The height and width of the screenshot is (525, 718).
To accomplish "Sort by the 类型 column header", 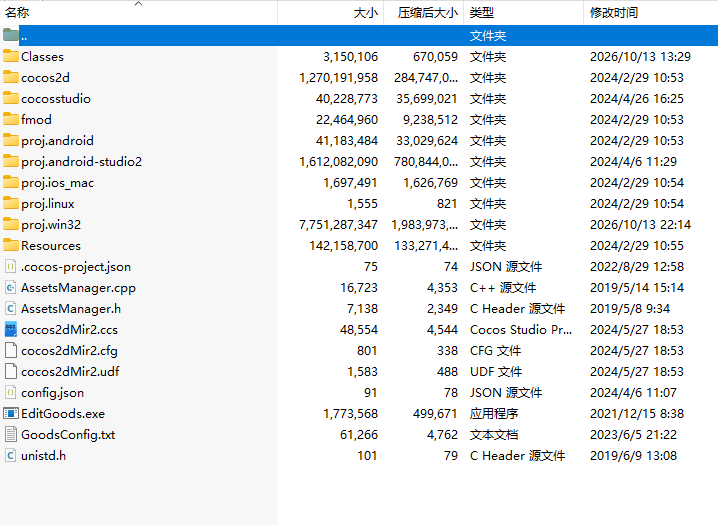I will [x=524, y=13].
